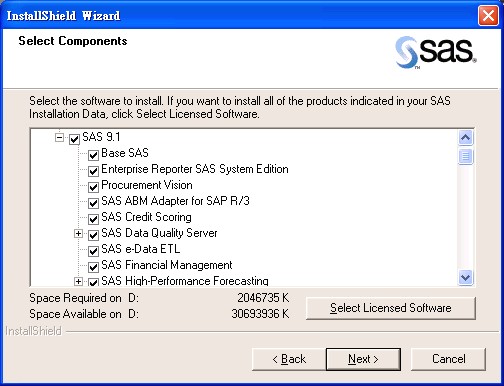Select the Base SAS label
This screenshot has height=386, width=504.
pos(125,153)
